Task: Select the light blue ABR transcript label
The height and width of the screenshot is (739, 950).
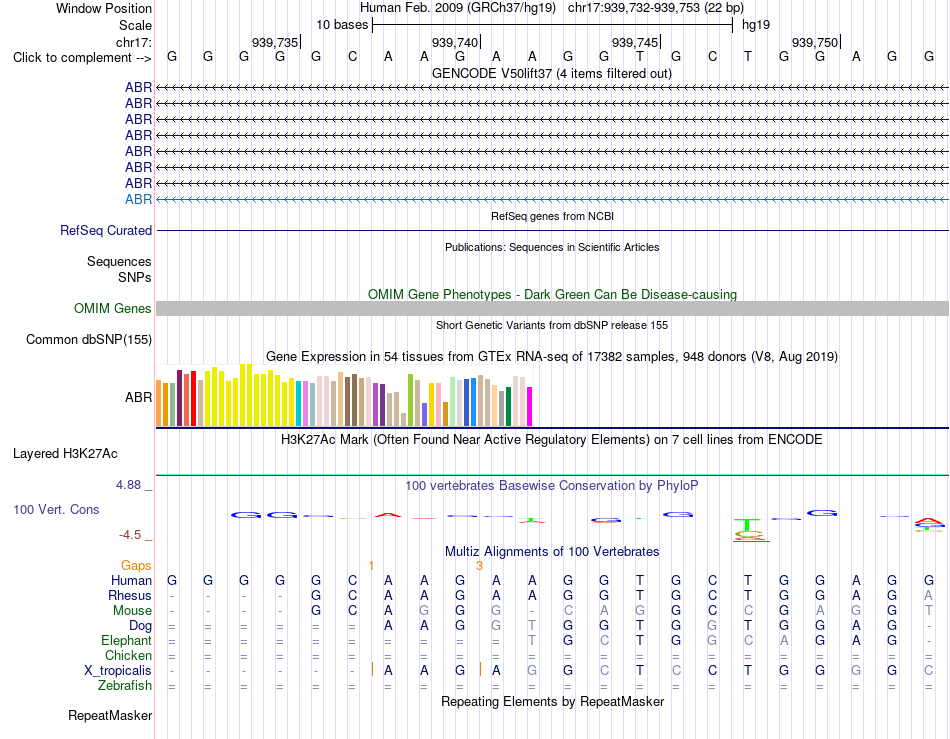Action: (138, 199)
